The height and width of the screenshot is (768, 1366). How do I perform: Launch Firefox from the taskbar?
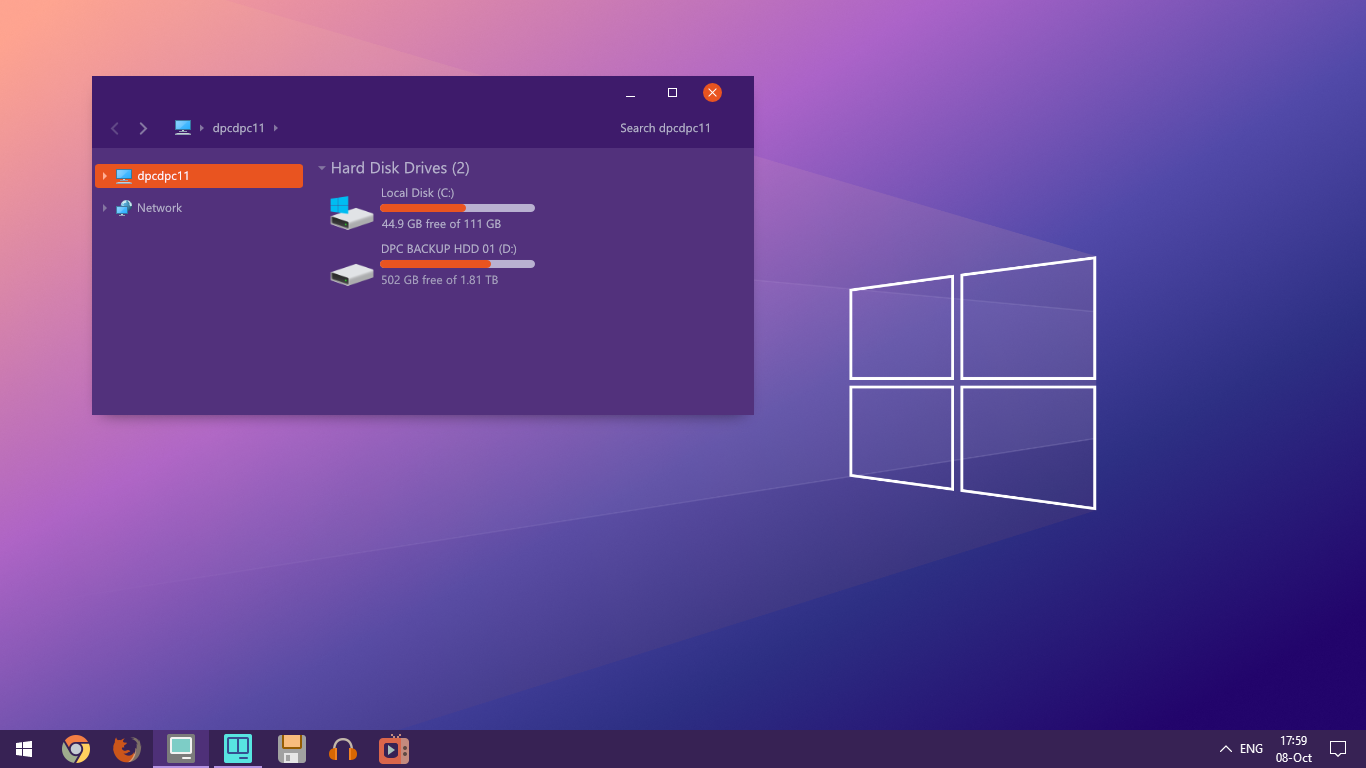pyautogui.click(x=127, y=749)
